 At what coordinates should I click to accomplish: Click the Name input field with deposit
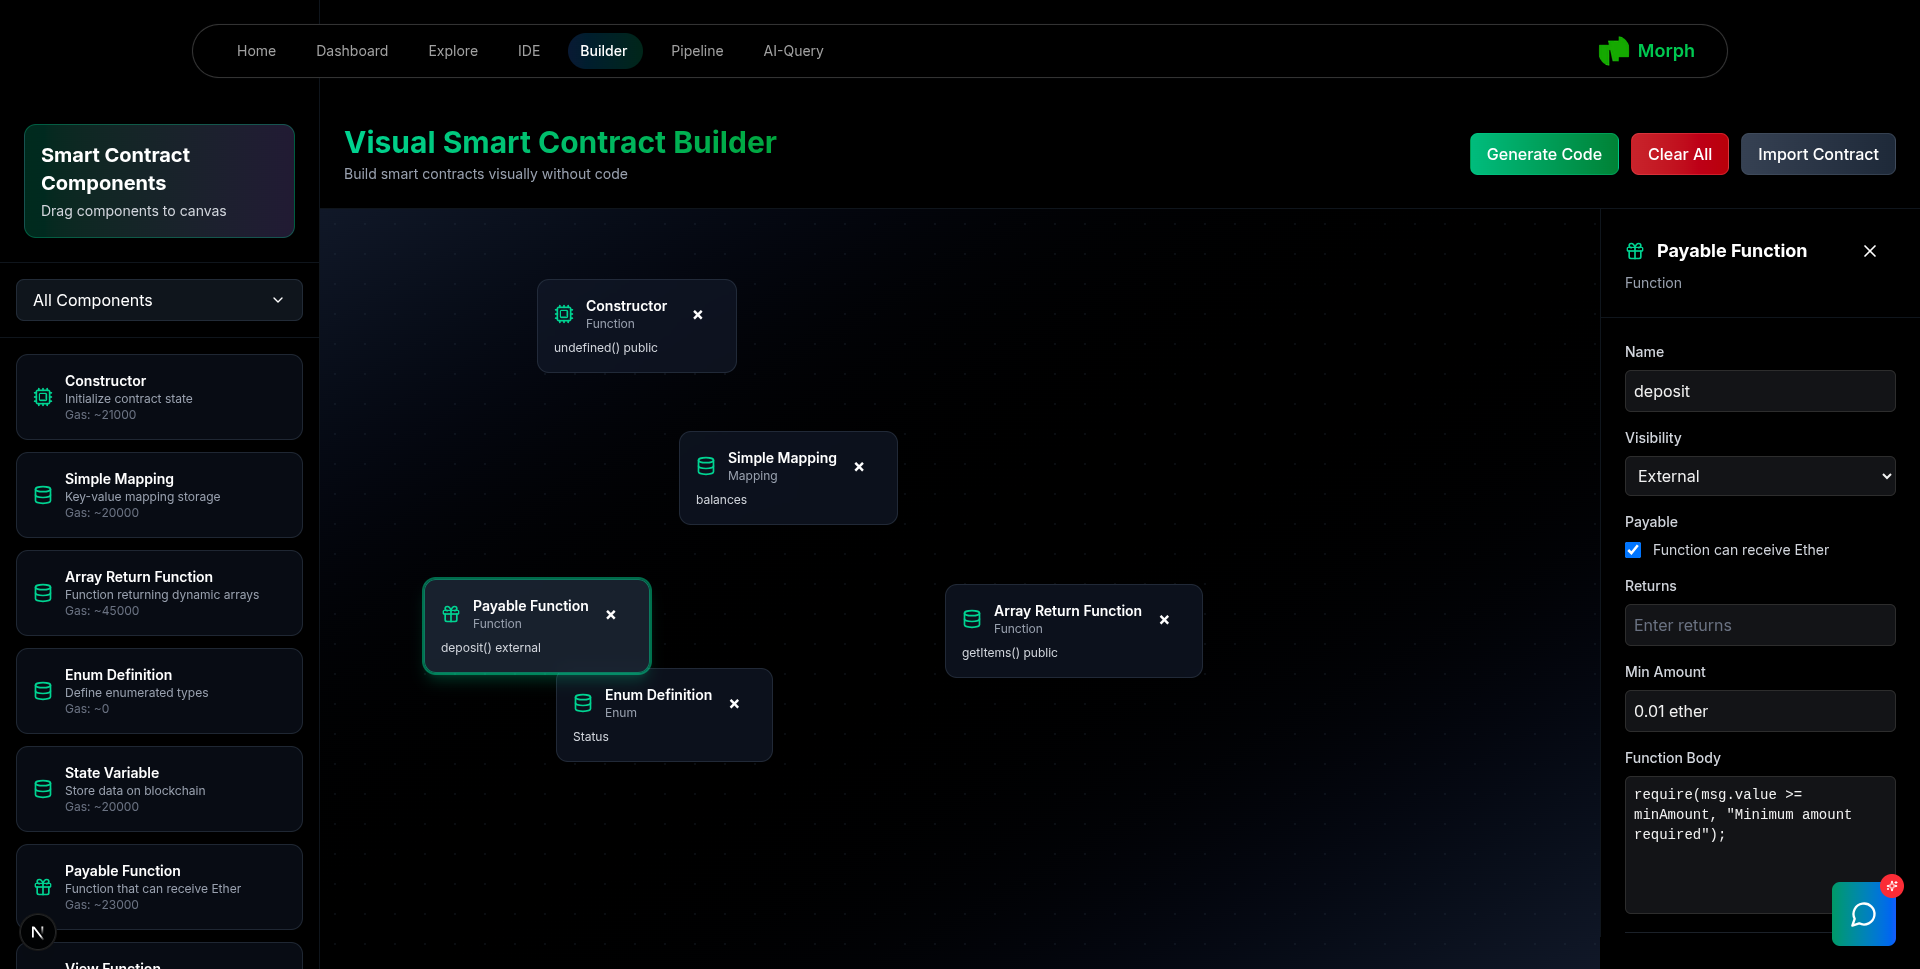click(x=1760, y=391)
